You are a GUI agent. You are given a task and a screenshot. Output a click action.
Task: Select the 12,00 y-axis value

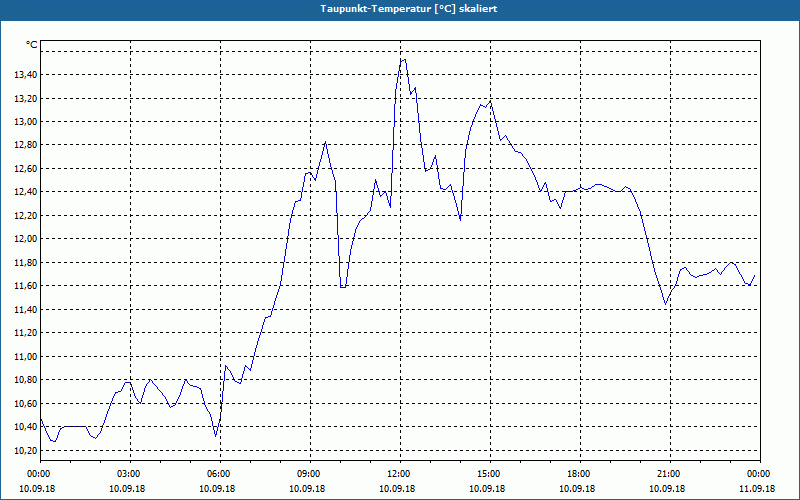click(x=27, y=239)
